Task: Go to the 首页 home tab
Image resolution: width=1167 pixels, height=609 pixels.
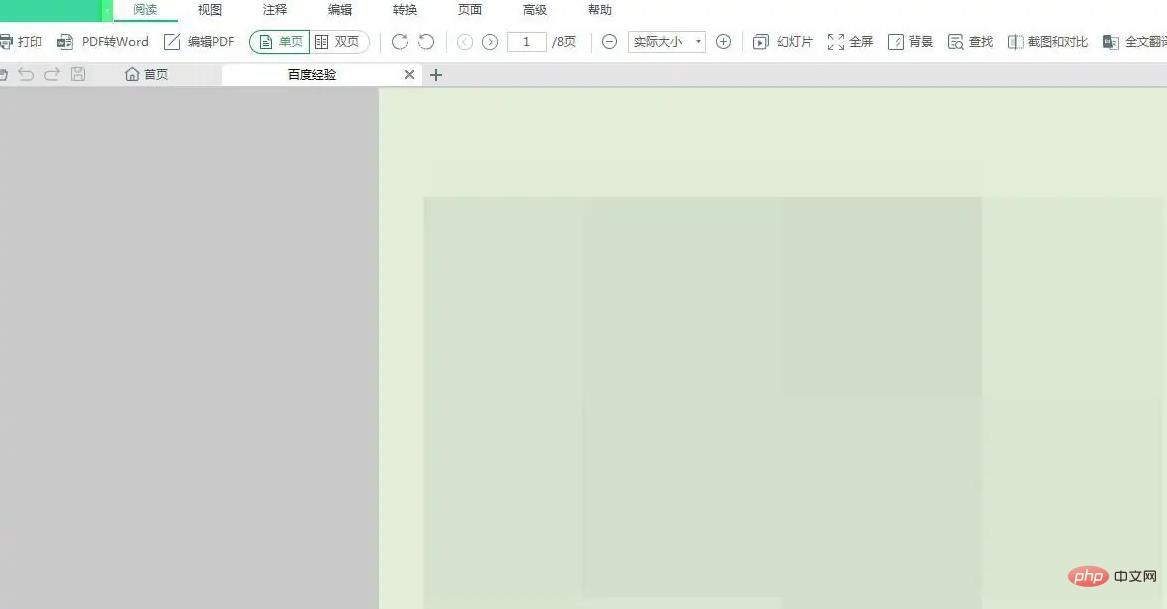Action: pyautogui.click(x=147, y=74)
